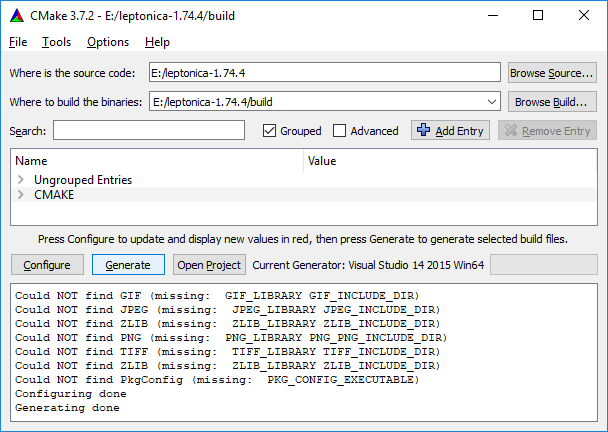This screenshot has width=608, height=432.
Task: Click 'Could NOT find PNG' log line
Action: (231, 338)
